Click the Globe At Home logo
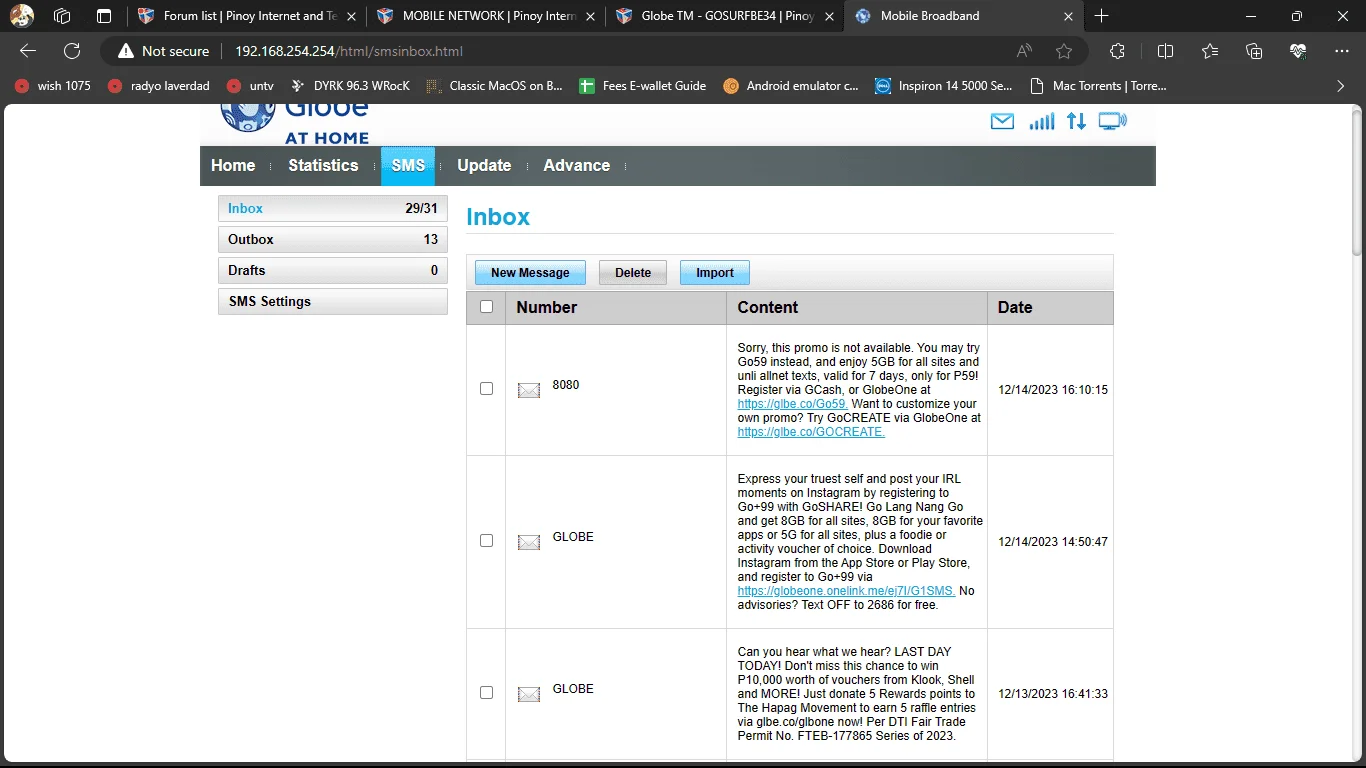Image resolution: width=1366 pixels, height=768 pixels. click(x=295, y=123)
